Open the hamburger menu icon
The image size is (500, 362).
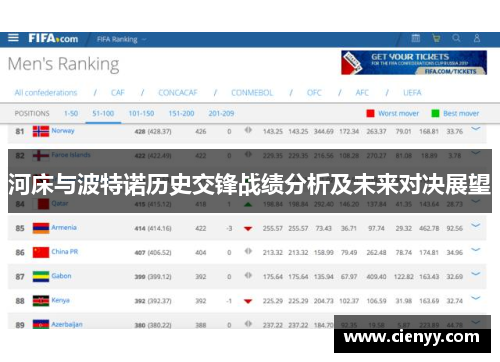(13, 38)
